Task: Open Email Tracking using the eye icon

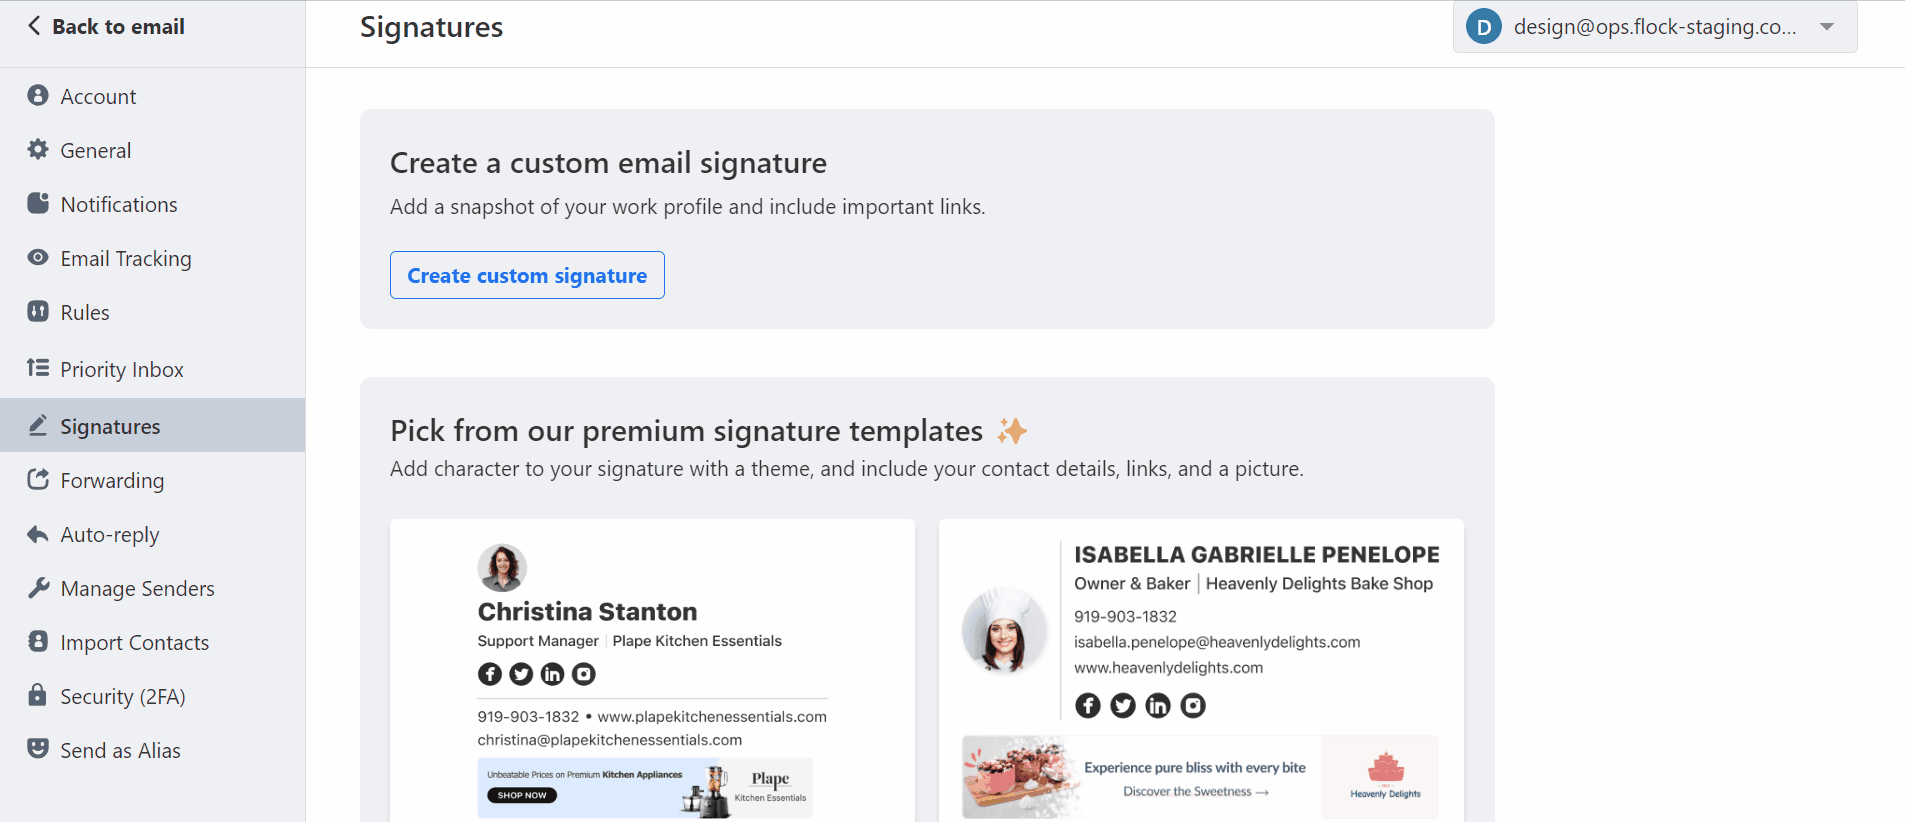Action: [x=37, y=258]
